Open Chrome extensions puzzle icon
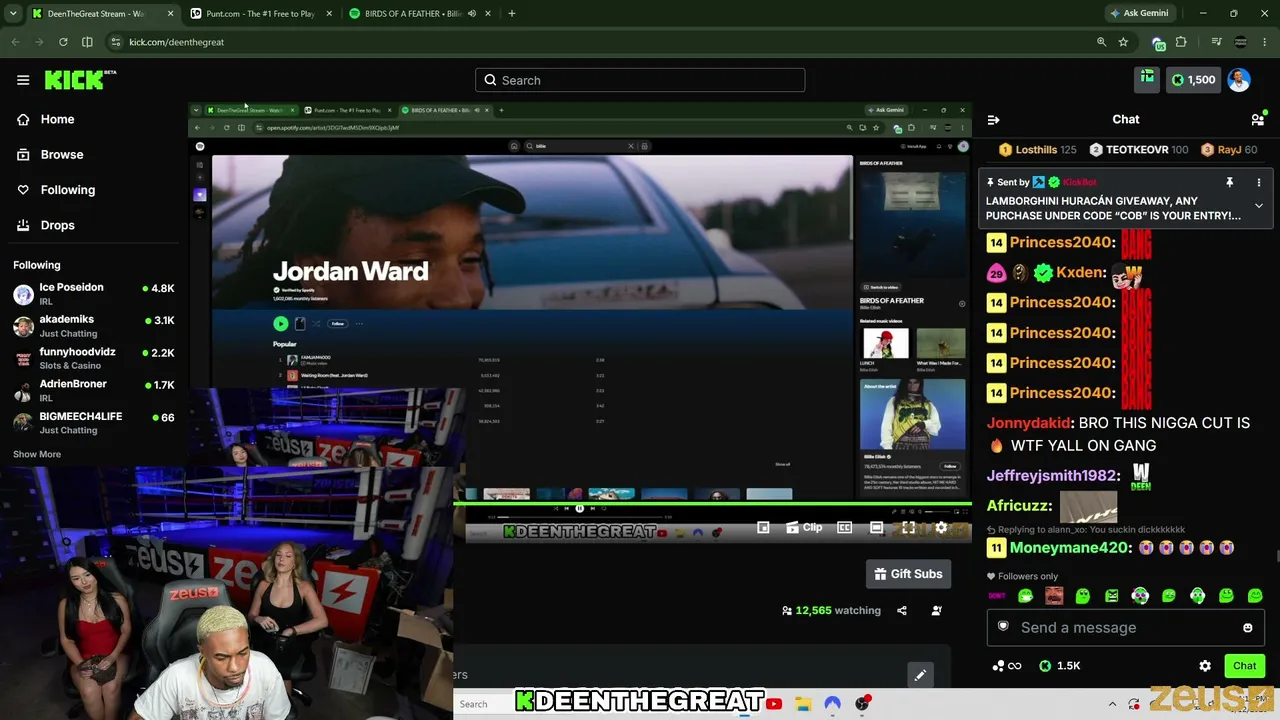 tap(1181, 42)
